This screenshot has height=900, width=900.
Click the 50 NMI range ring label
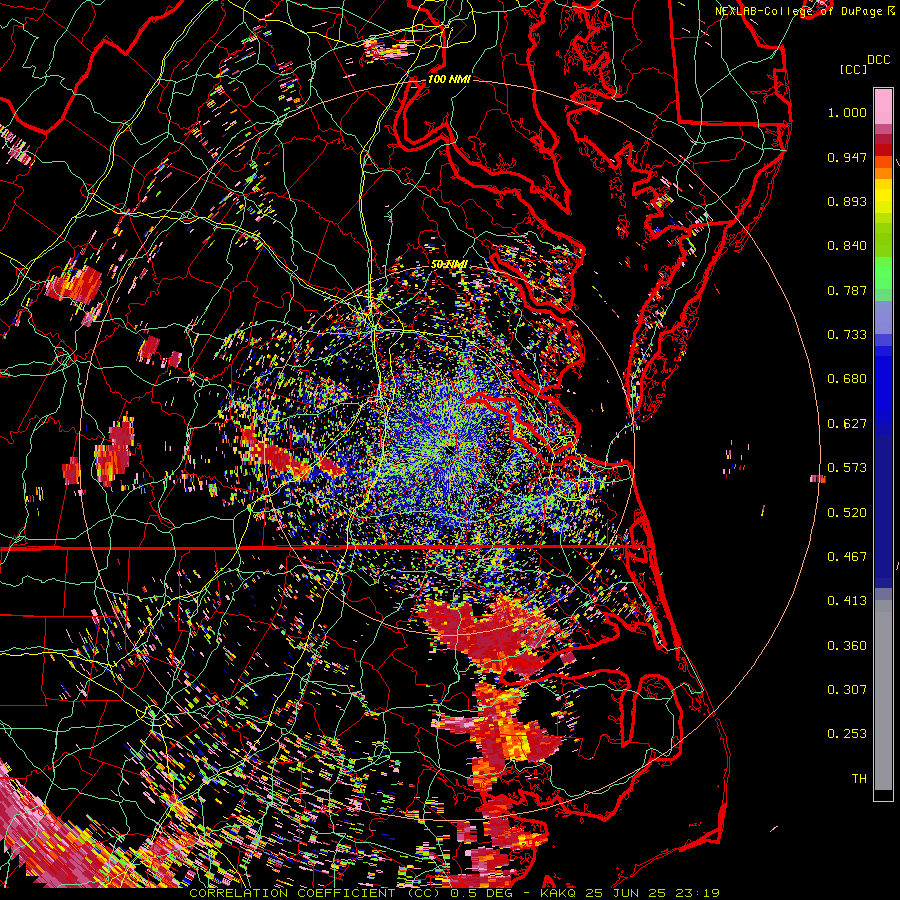pyautogui.click(x=449, y=264)
